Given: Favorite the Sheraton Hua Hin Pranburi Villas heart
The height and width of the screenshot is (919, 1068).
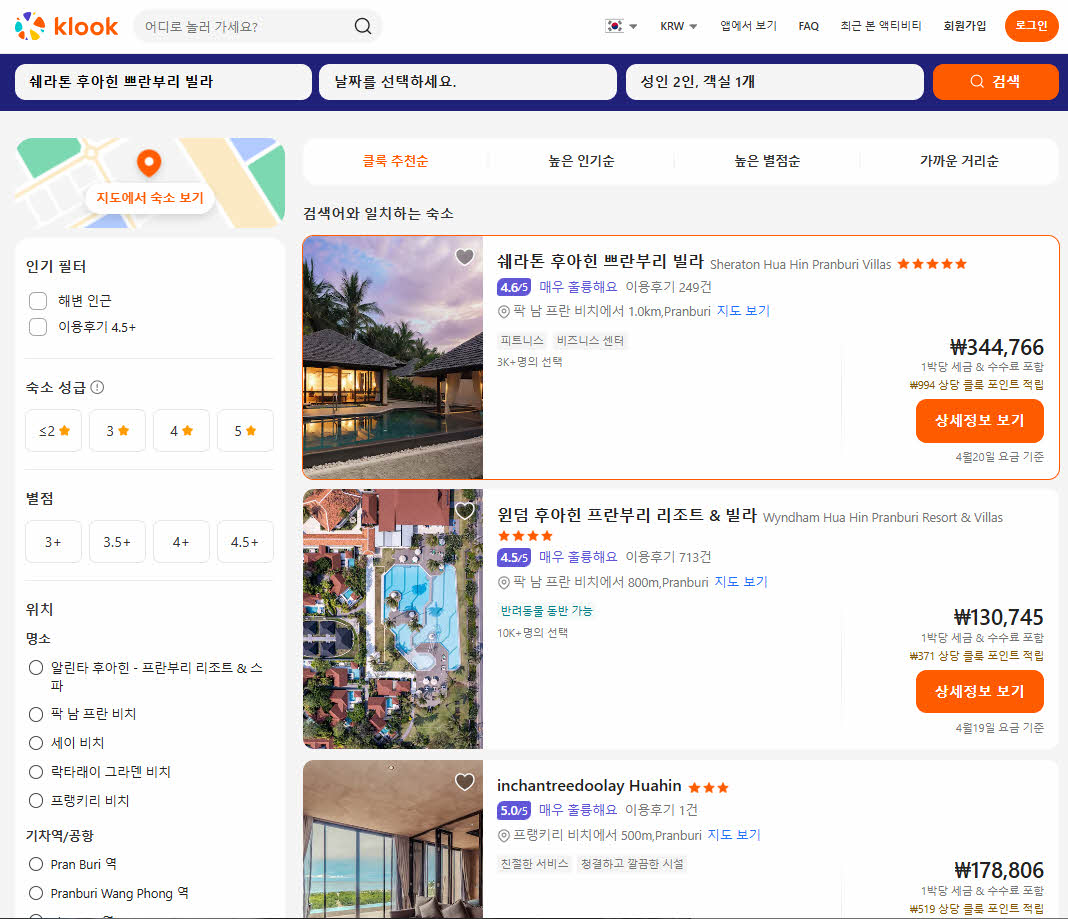Looking at the screenshot, I should (465, 256).
